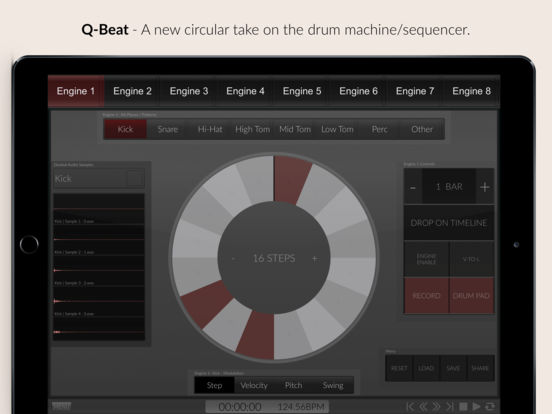Switch to the Engine 1 tab
The width and height of the screenshot is (552, 414).
coord(76,91)
